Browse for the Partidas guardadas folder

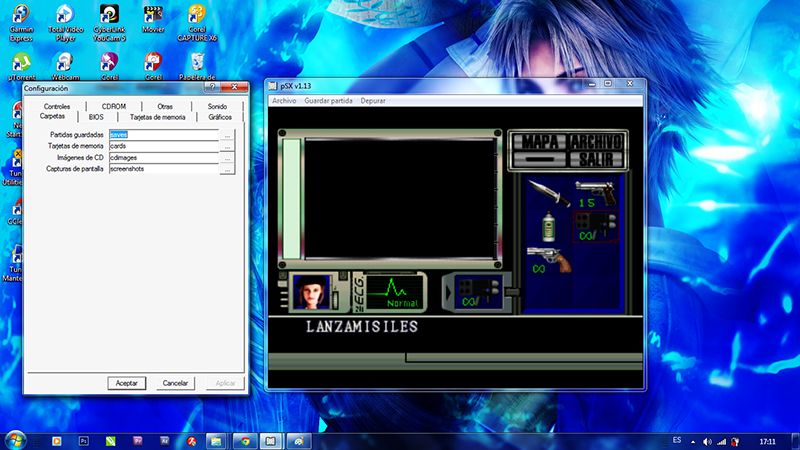(228, 135)
